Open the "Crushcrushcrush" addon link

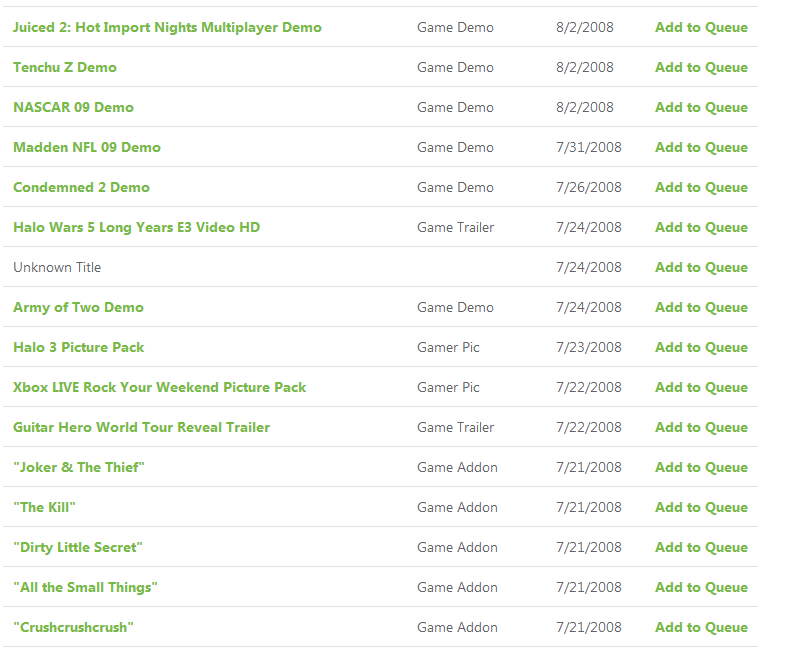pos(73,627)
